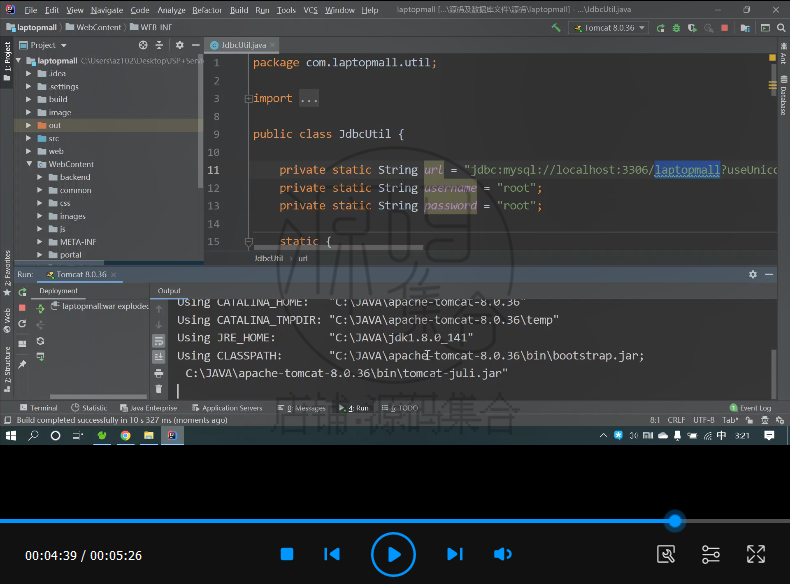Open the Build menu
The width and height of the screenshot is (790, 584).
point(239,10)
